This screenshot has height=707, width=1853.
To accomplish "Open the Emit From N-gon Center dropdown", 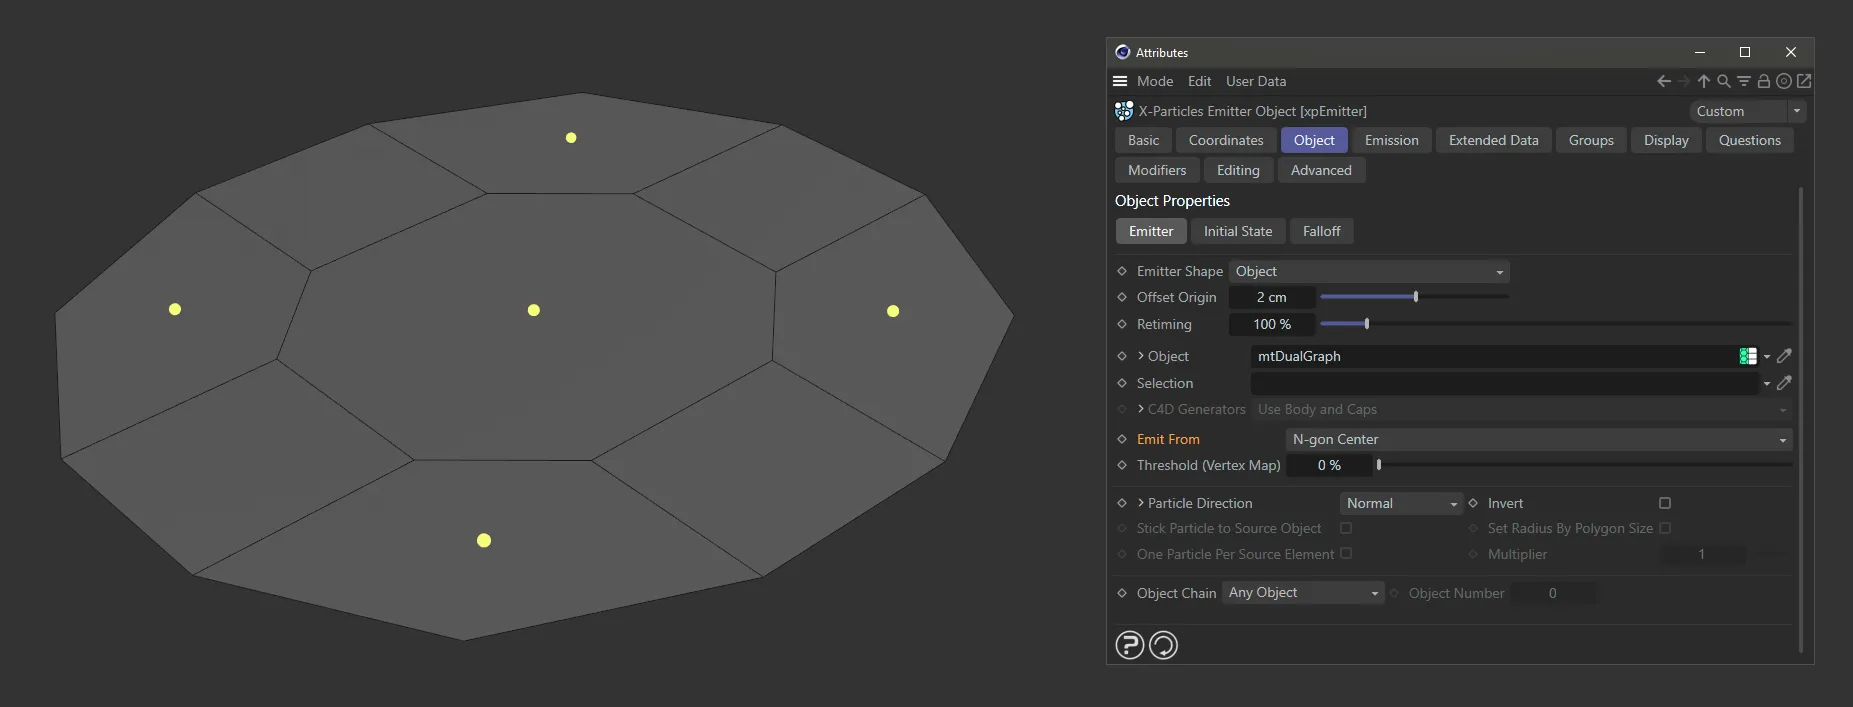I will (x=1538, y=439).
